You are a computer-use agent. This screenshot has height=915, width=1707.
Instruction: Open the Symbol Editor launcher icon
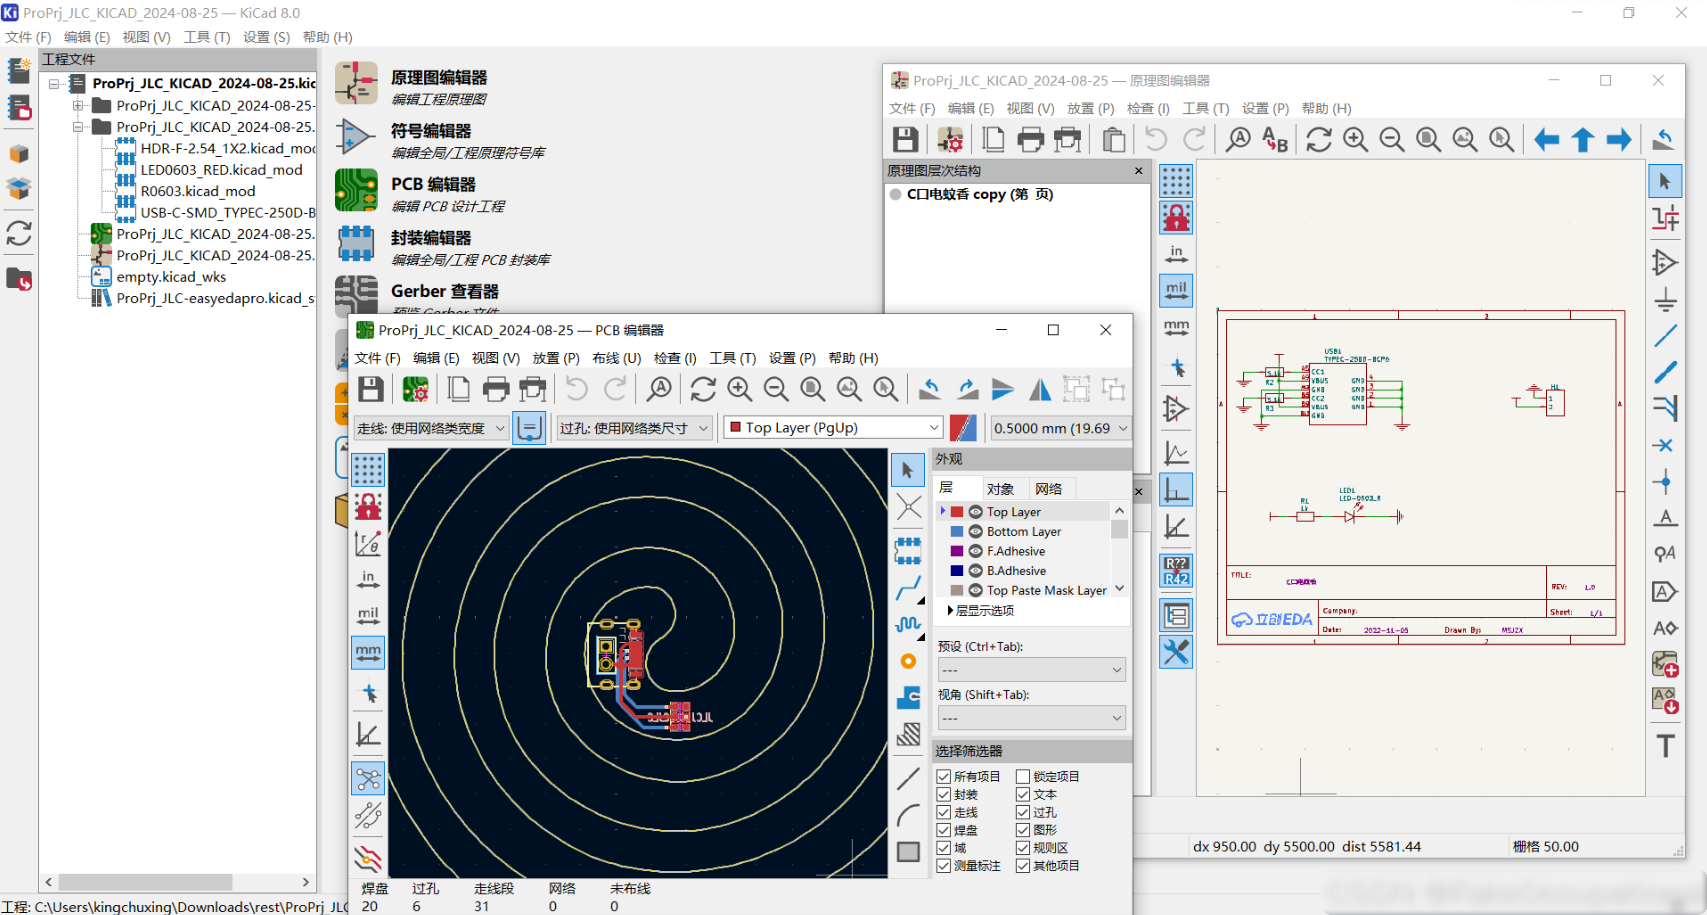pyautogui.click(x=356, y=137)
